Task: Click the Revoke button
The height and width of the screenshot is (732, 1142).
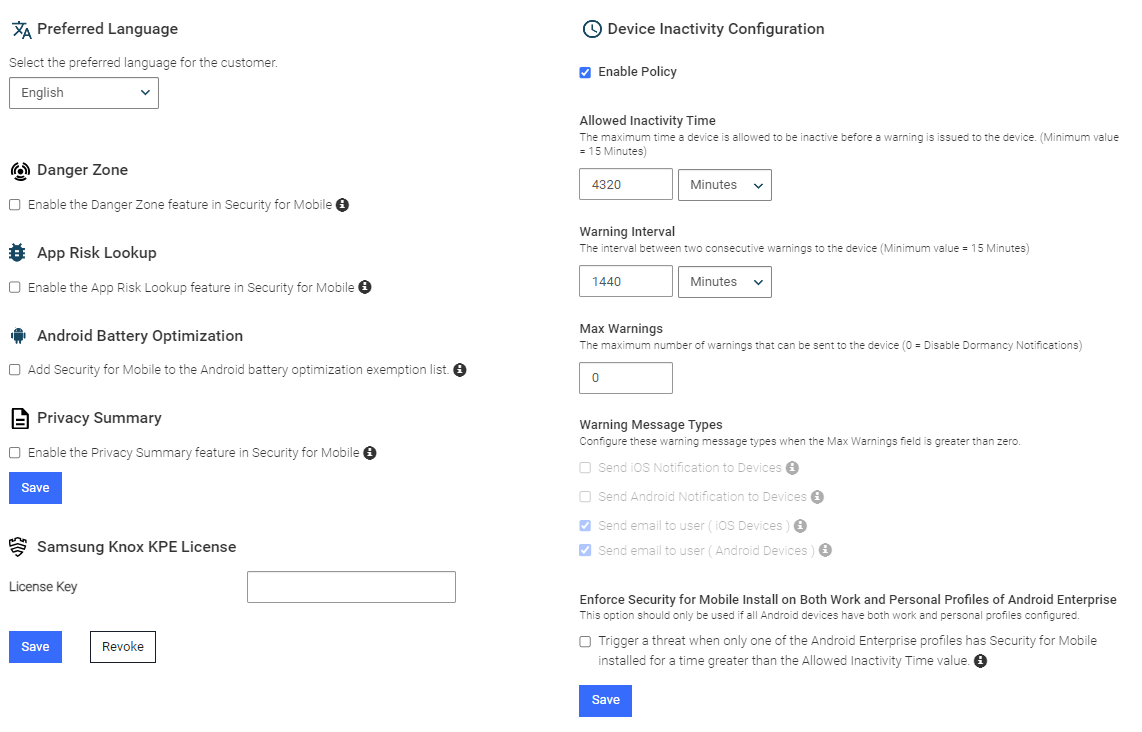Action: point(122,646)
